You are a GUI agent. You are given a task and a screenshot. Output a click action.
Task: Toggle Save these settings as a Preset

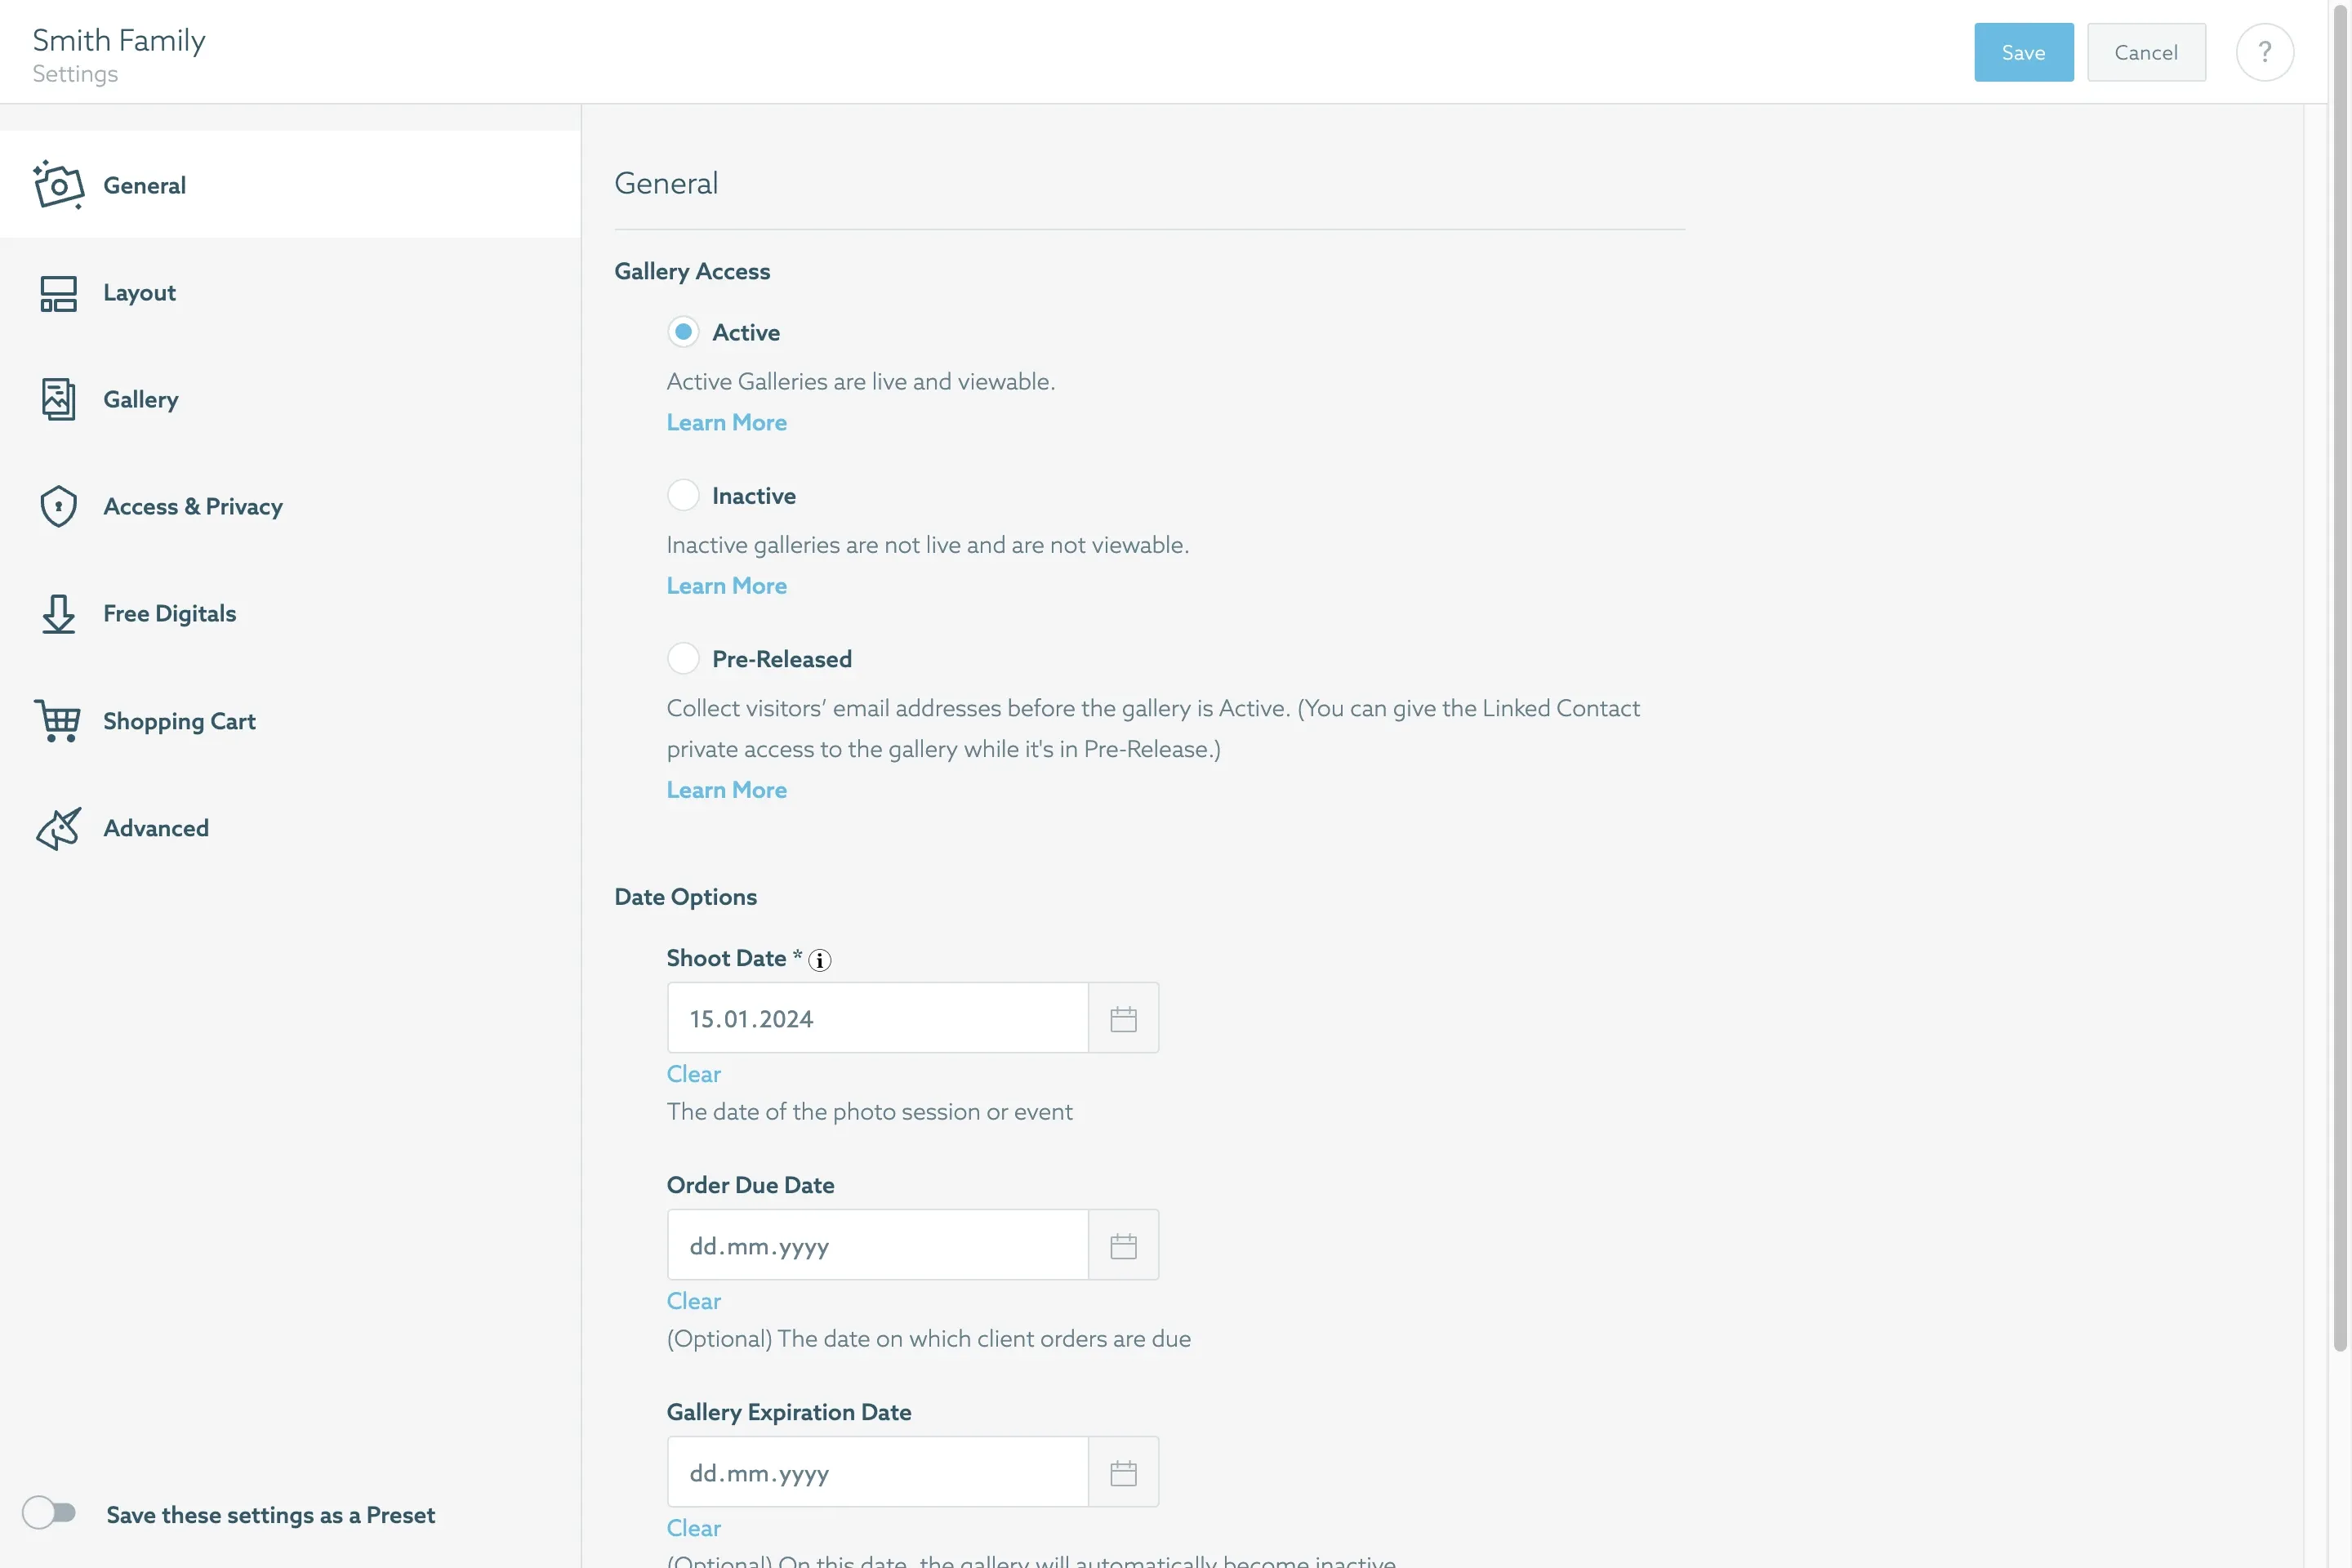pyautogui.click(x=49, y=1512)
